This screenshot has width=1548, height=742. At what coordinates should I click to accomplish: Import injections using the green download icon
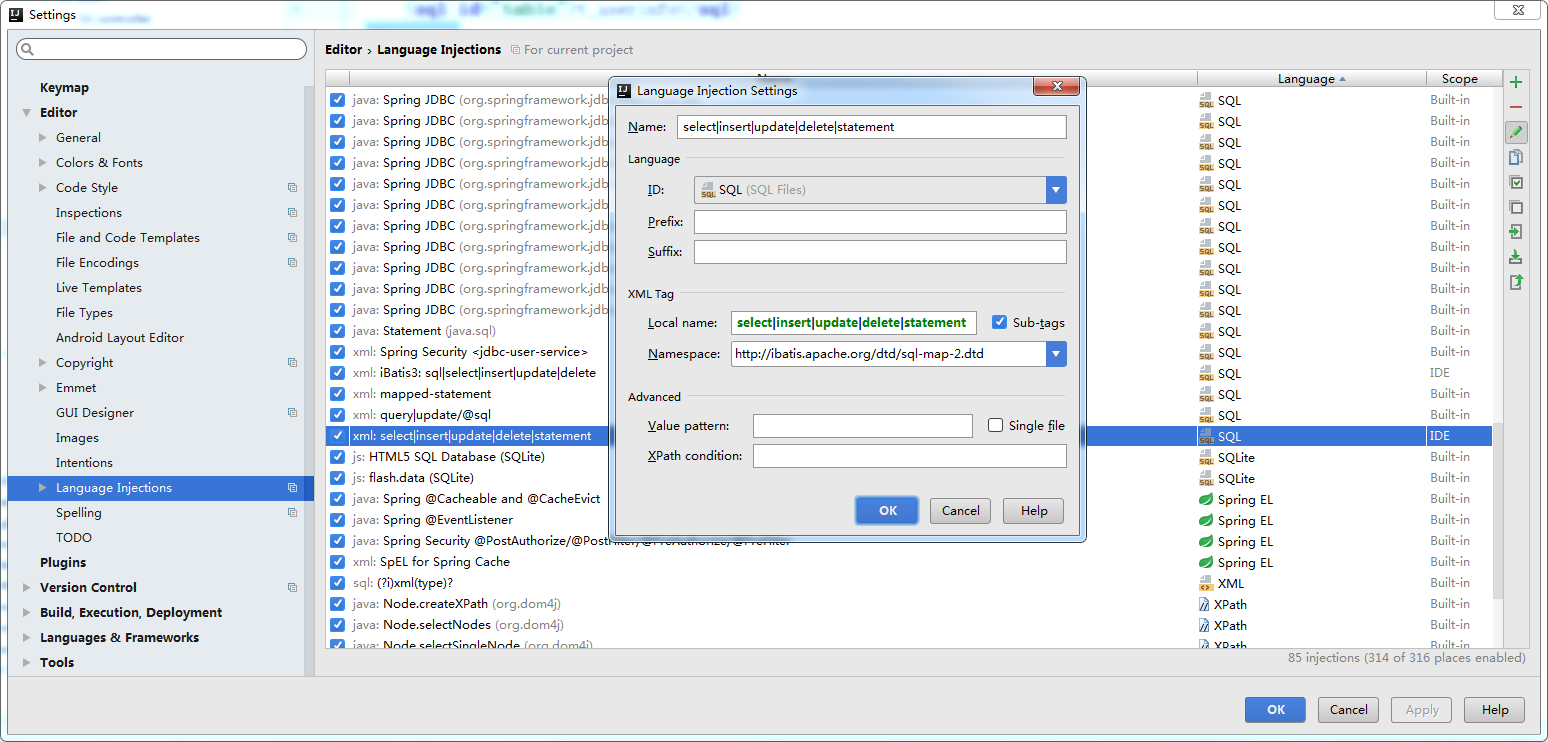point(1516,257)
